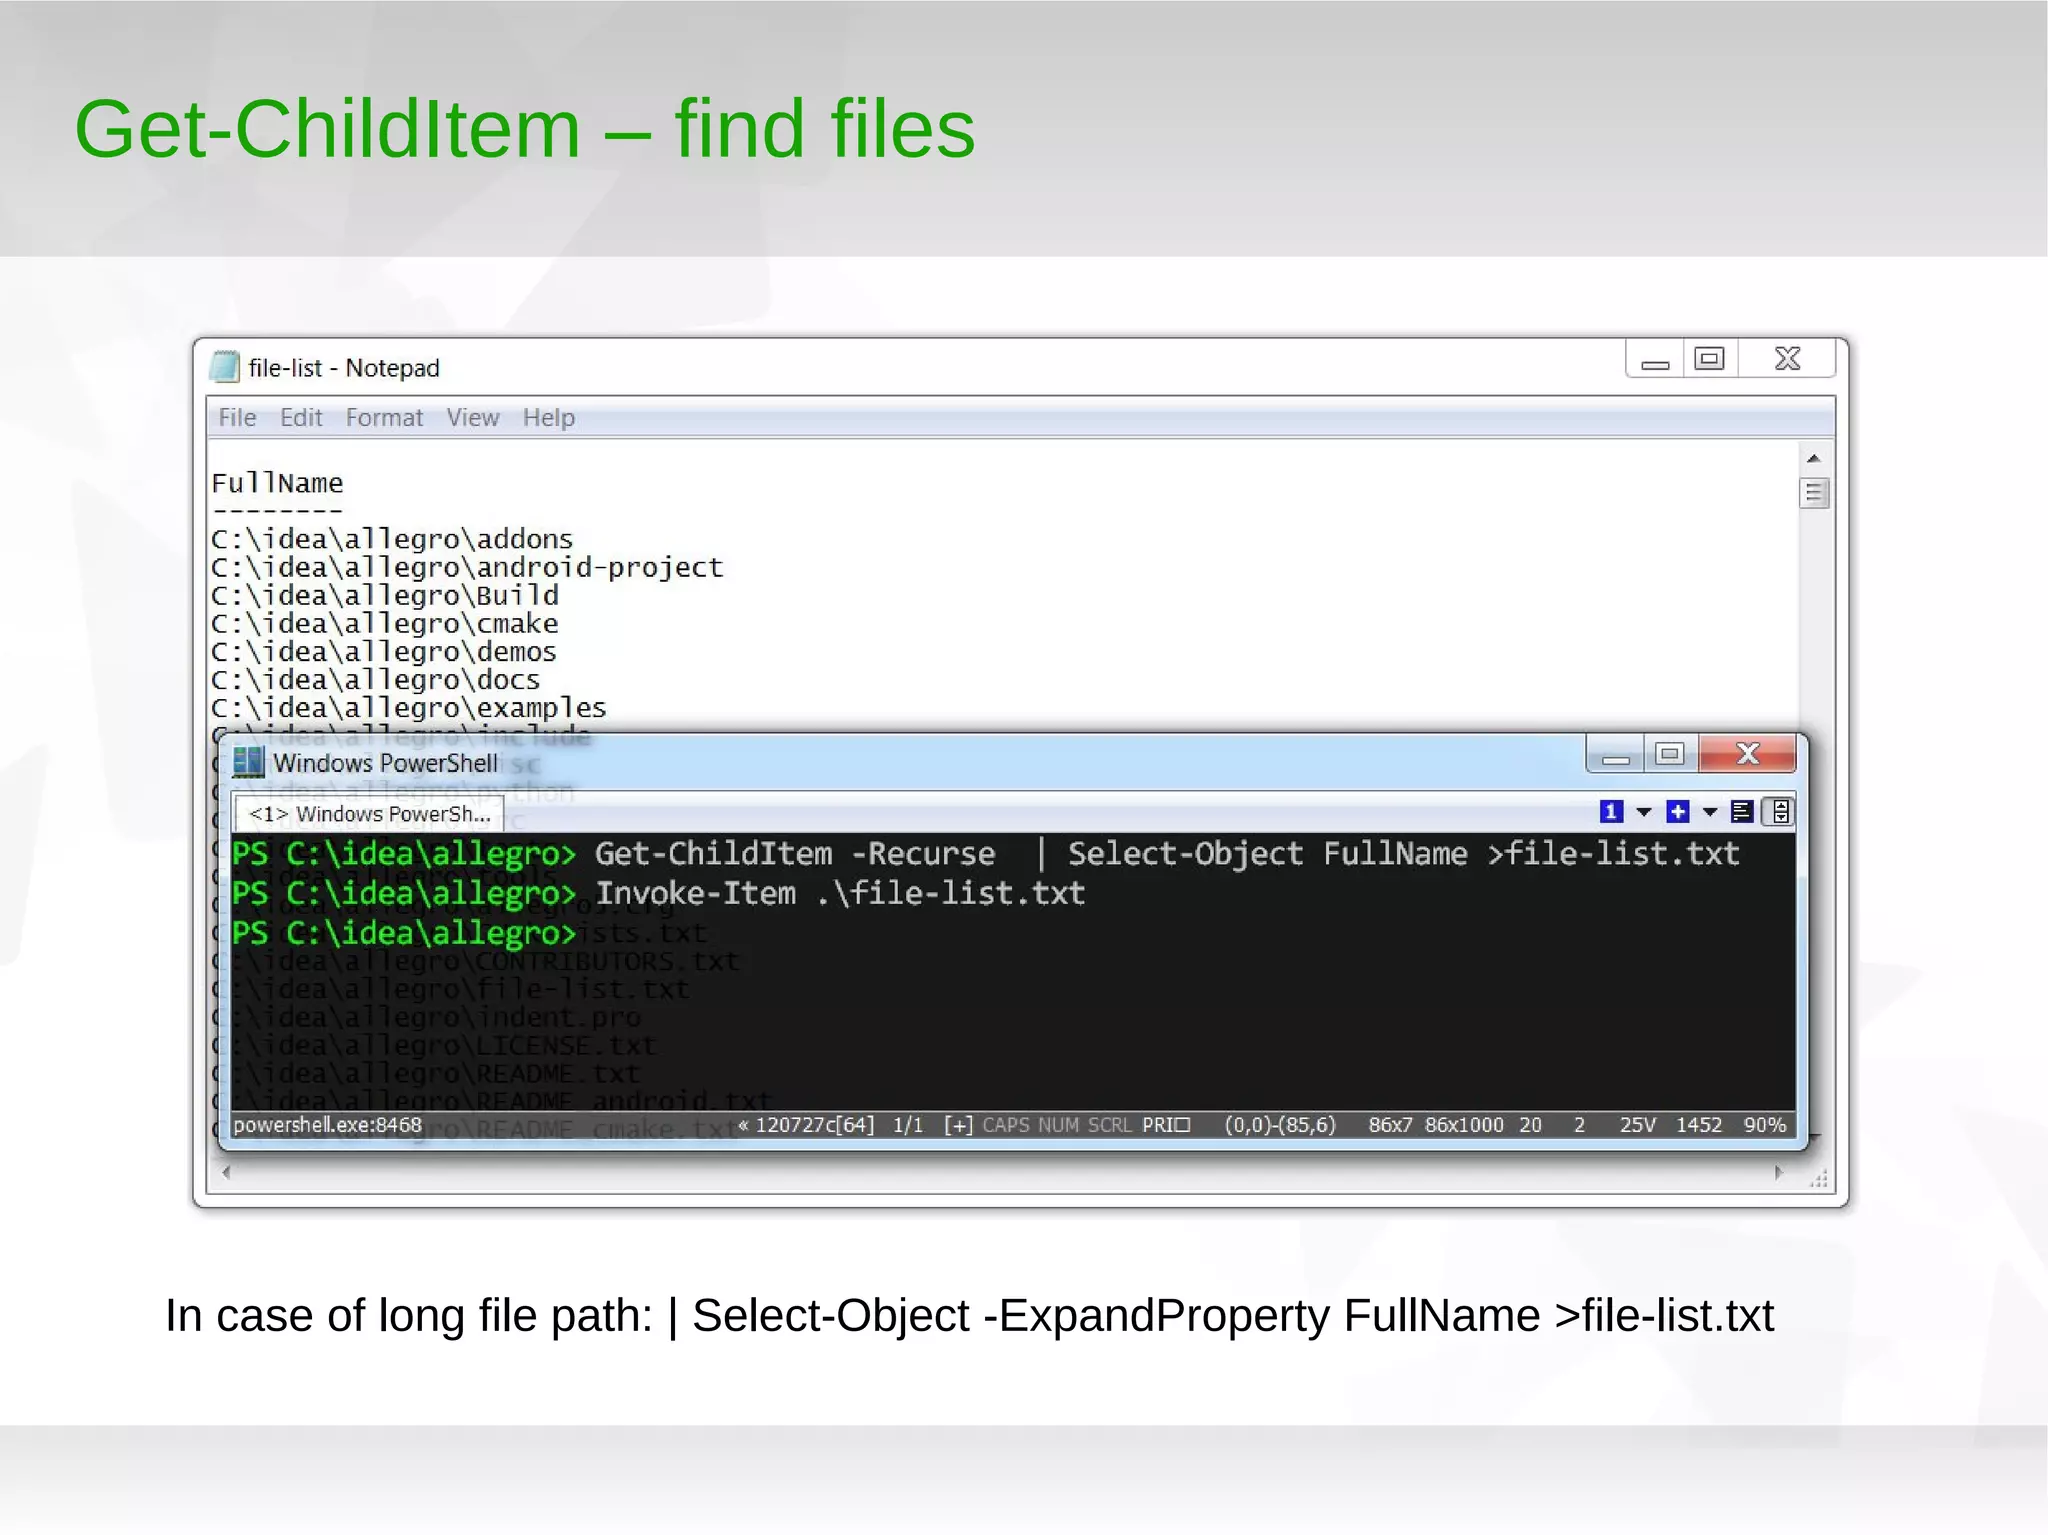
Task: Close the Windows PowerShell window
Action: click(x=1746, y=754)
